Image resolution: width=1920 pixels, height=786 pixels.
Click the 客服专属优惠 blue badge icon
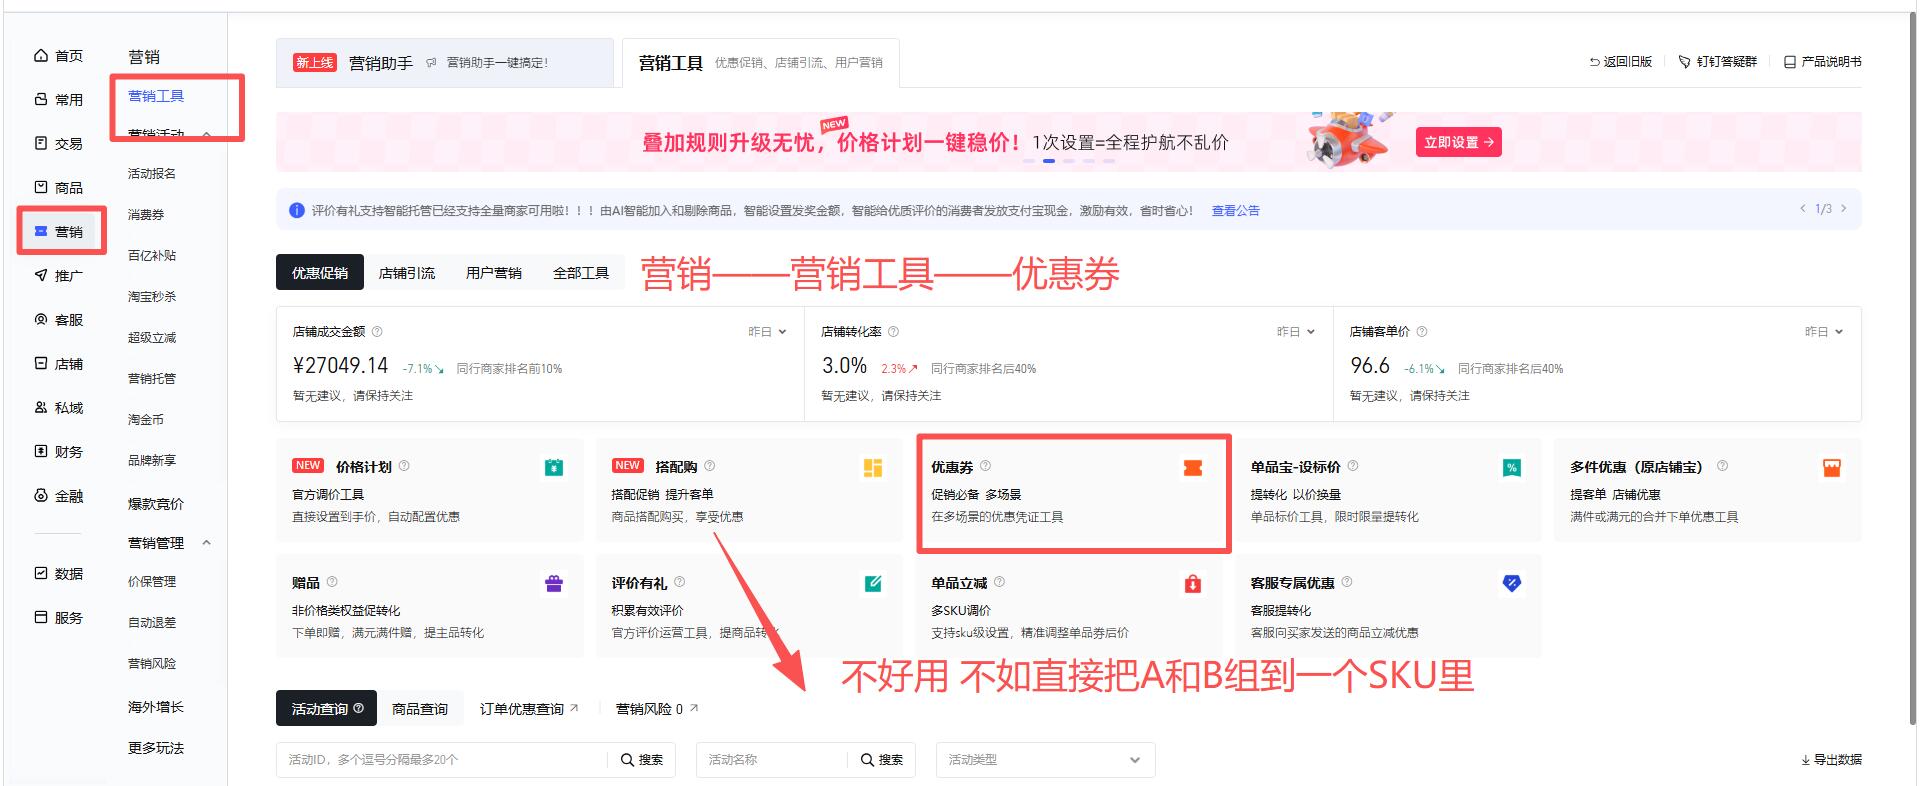1512,583
